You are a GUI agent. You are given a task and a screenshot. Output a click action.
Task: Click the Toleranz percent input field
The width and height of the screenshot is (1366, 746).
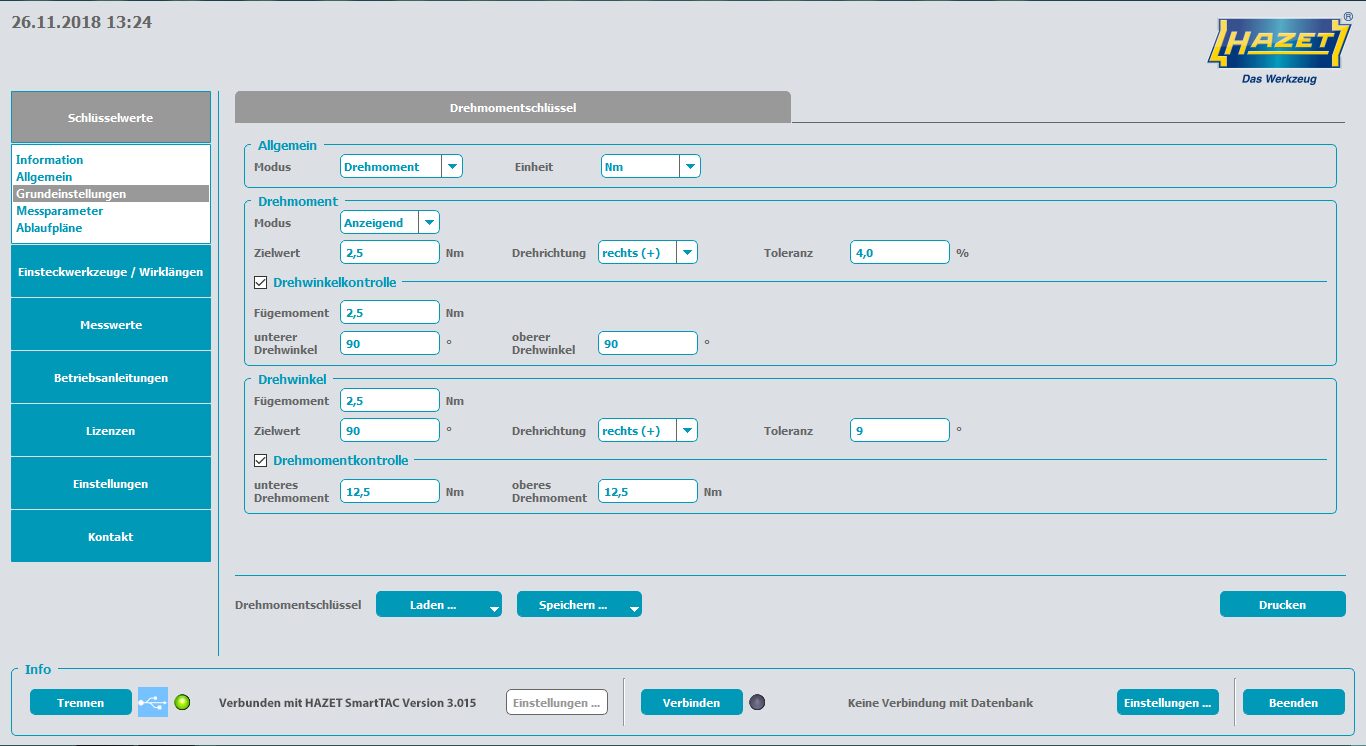coord(899,253)
